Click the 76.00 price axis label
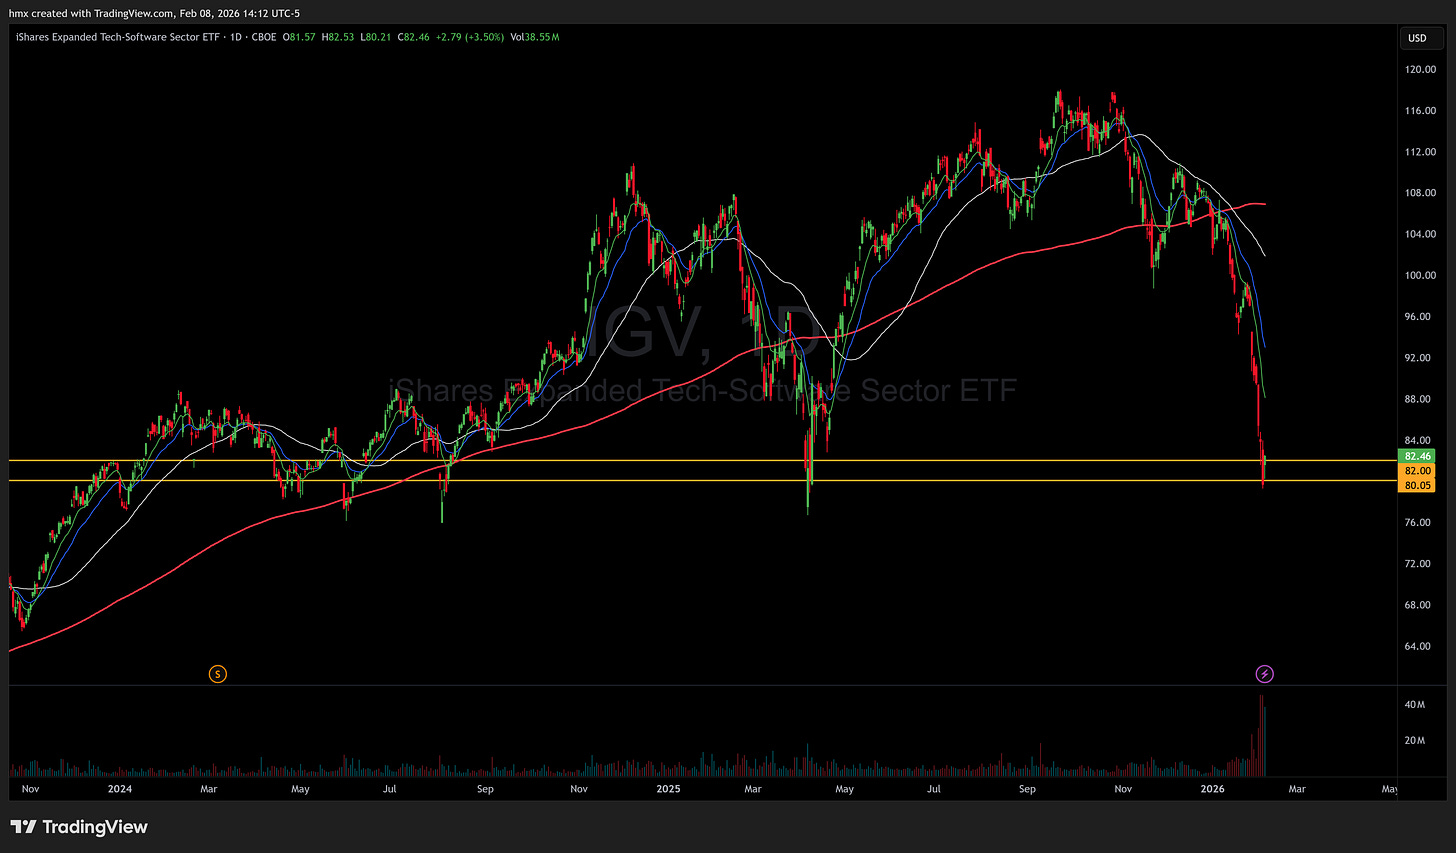The height and width of the screenshot is (853, 1456). (x=1418, y=523)
